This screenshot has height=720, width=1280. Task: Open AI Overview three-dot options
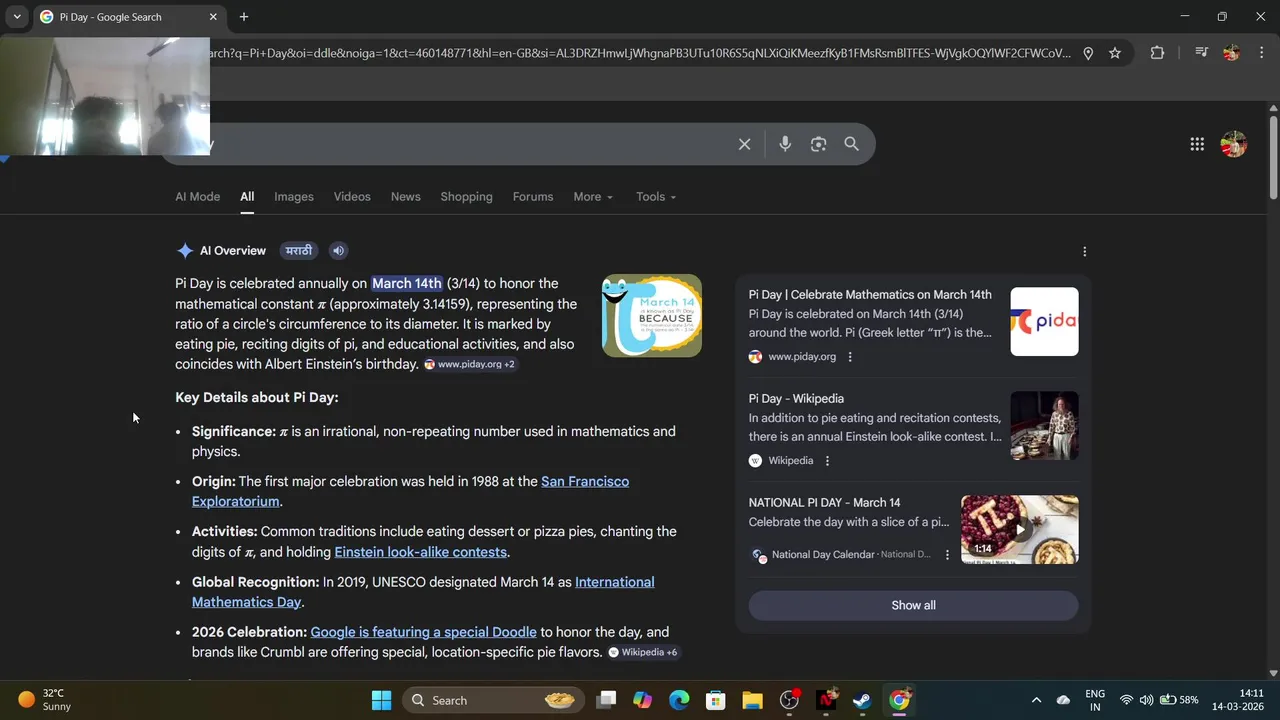pos(1084,252)
